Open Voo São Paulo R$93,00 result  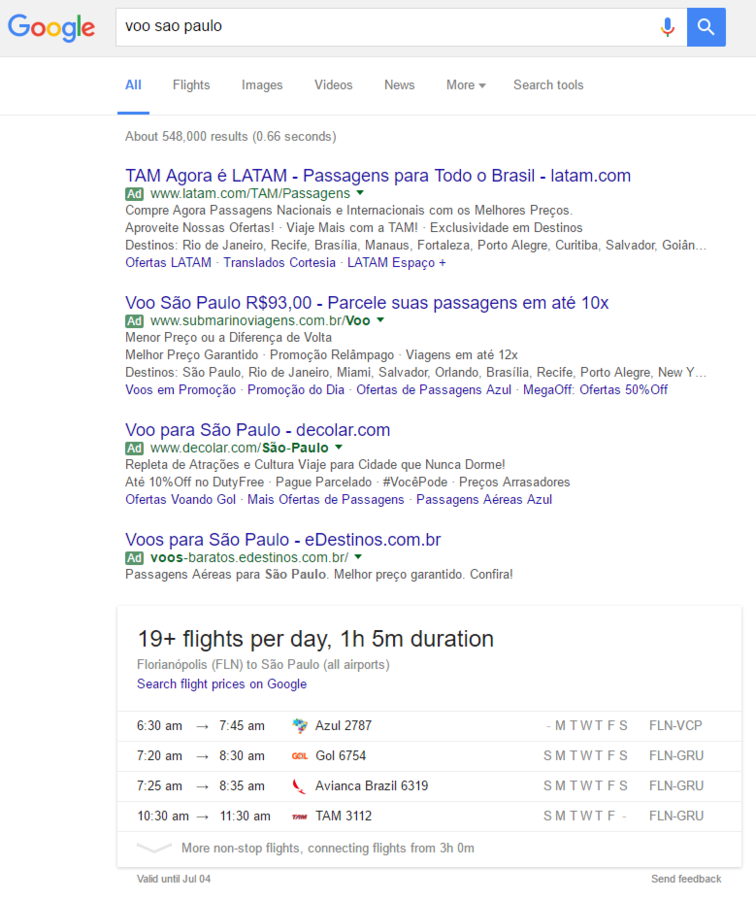click(x=367, y=302)
